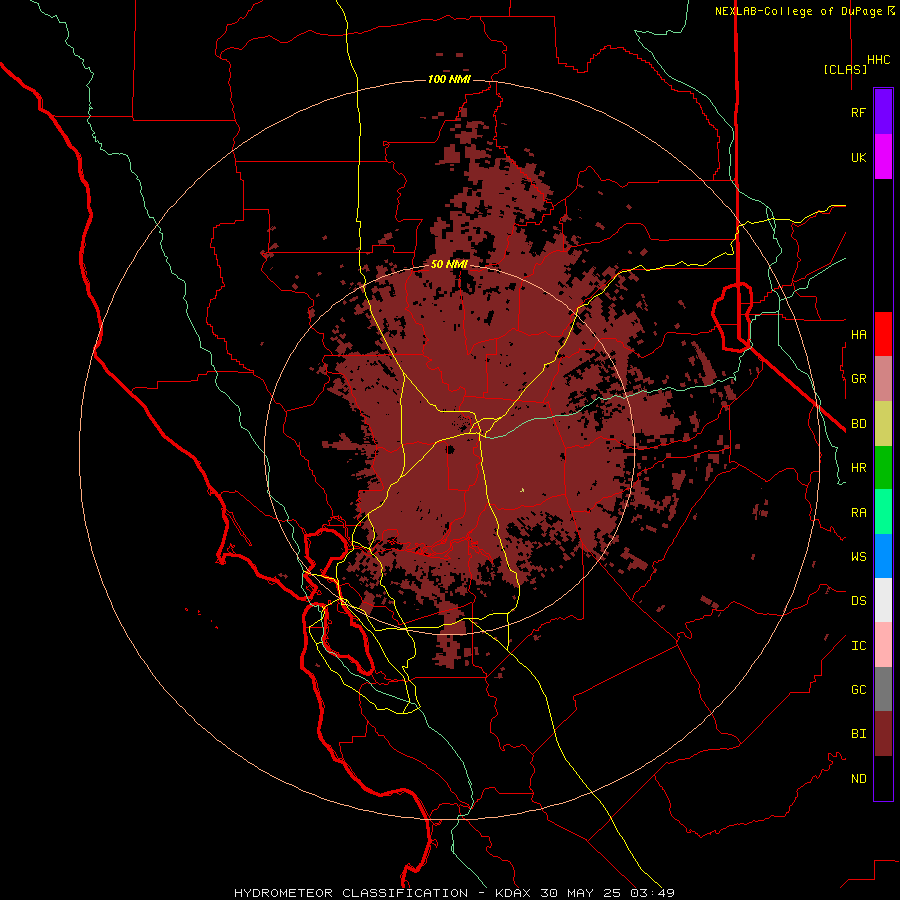This screenshot has height=900, width=900.
Task: Click the ND legend label
Action: [x=859, y=779]
